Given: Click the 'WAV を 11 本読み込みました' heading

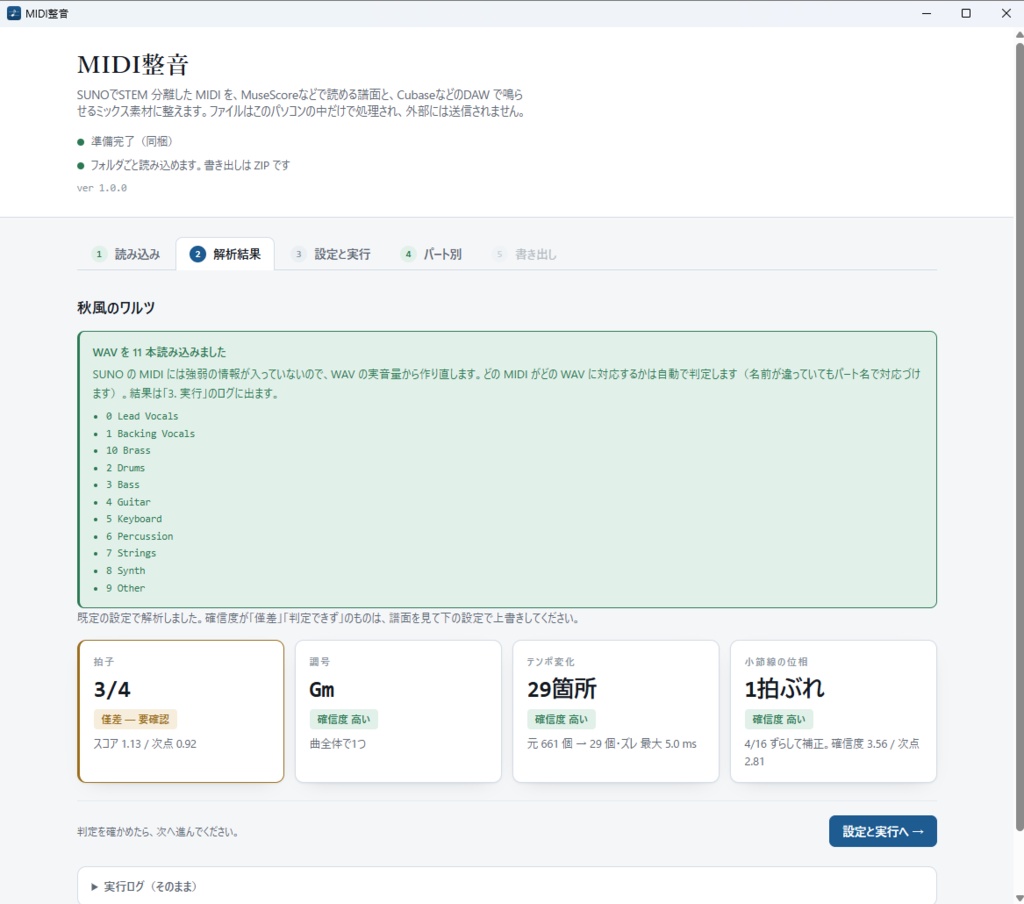Looking at the screenshot, I should point(159,352).
